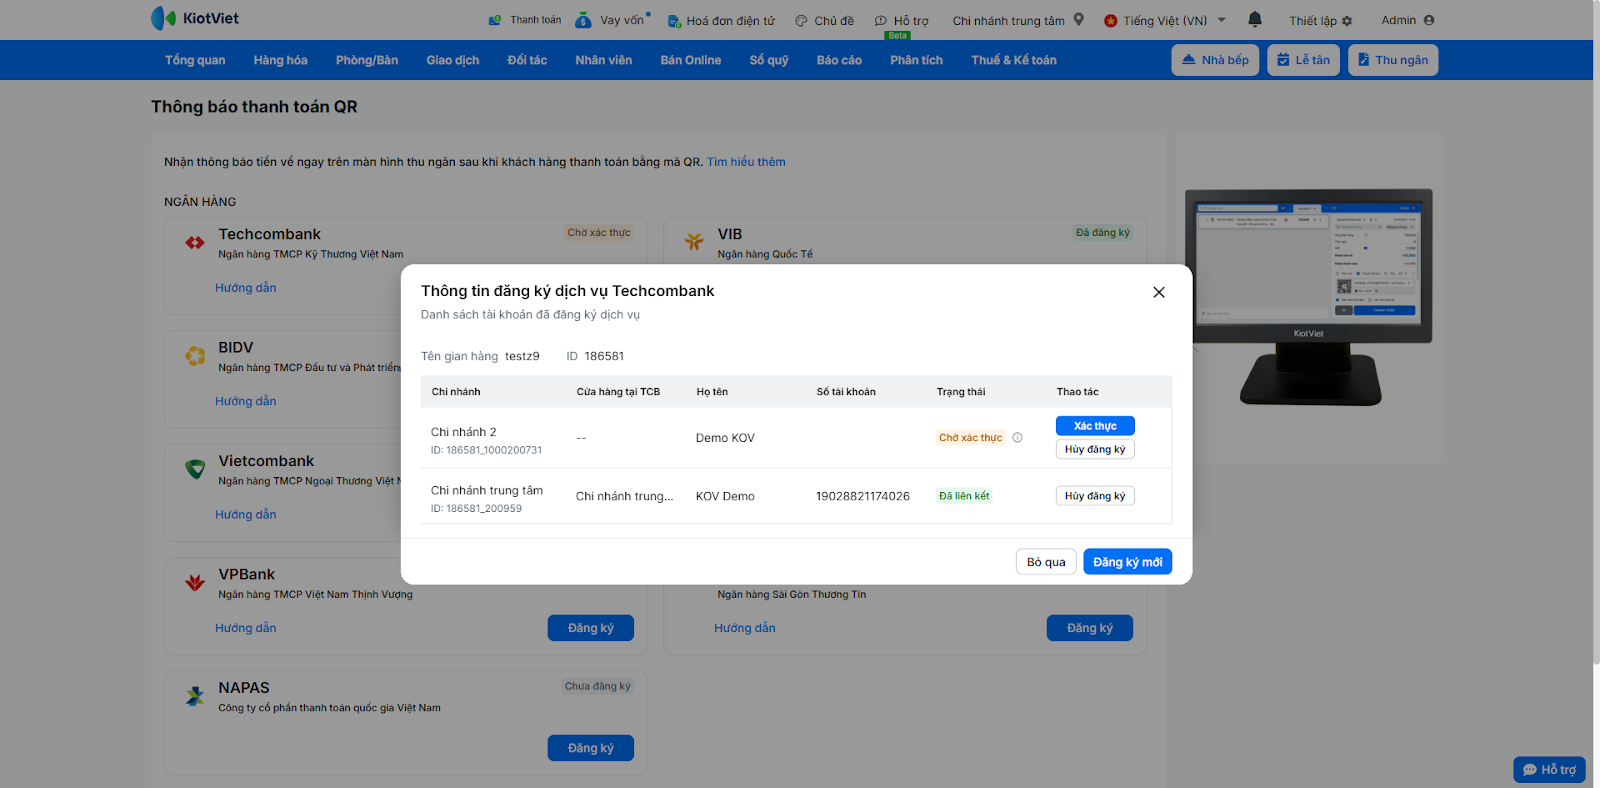Open Thiết lập settings gear
Image resolution: width=1600 pixels, height=788 pixels.
click(x=1347, y=21)
